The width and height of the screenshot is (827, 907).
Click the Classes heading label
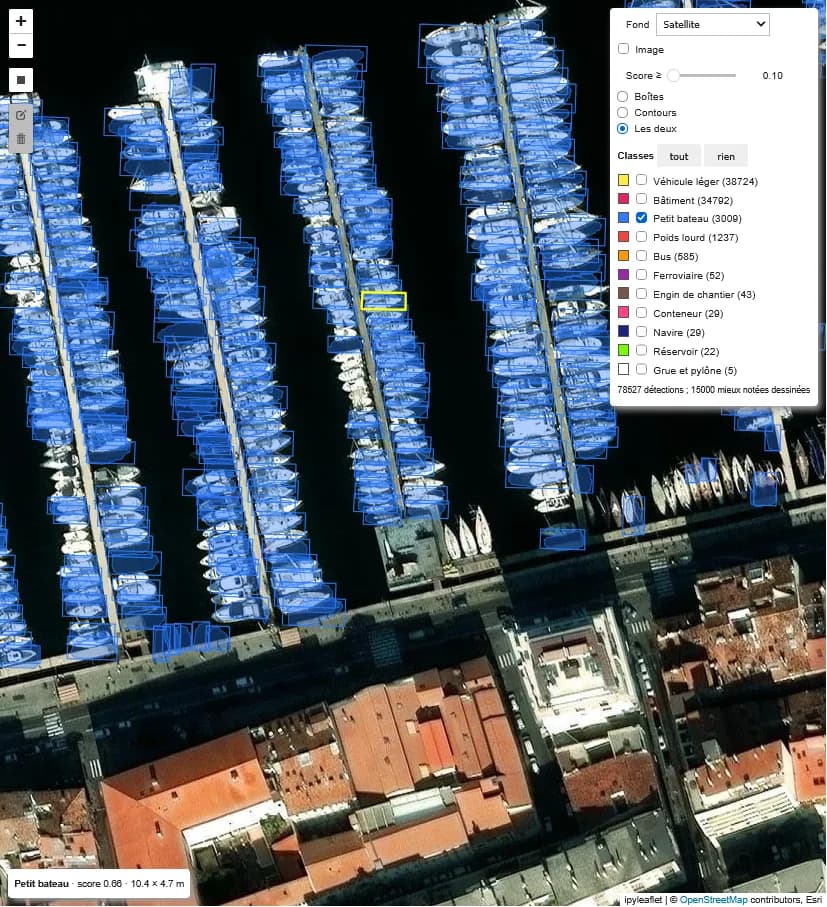click(635, 156)
